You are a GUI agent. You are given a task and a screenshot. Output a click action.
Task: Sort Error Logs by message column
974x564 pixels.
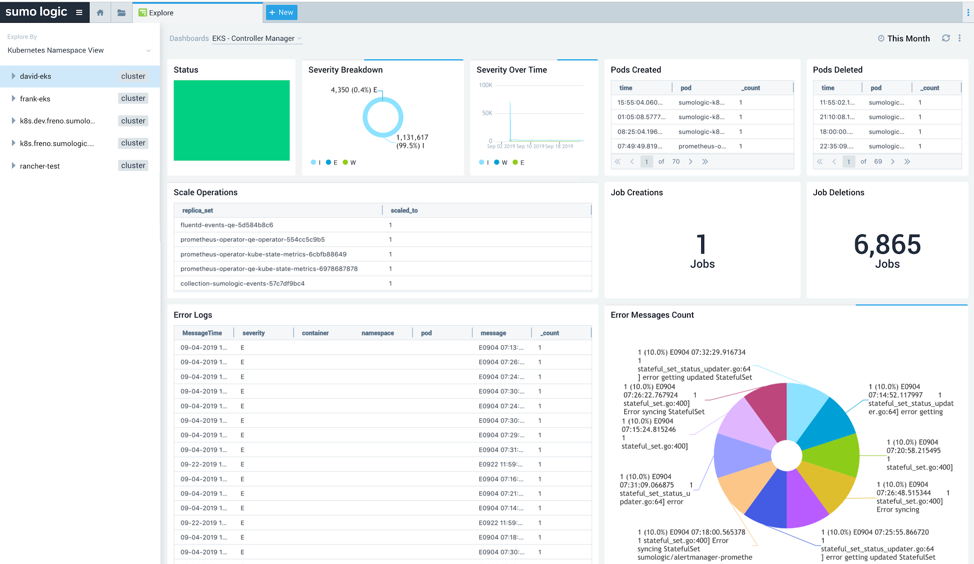pyautogui.click(x=493, y=333)
